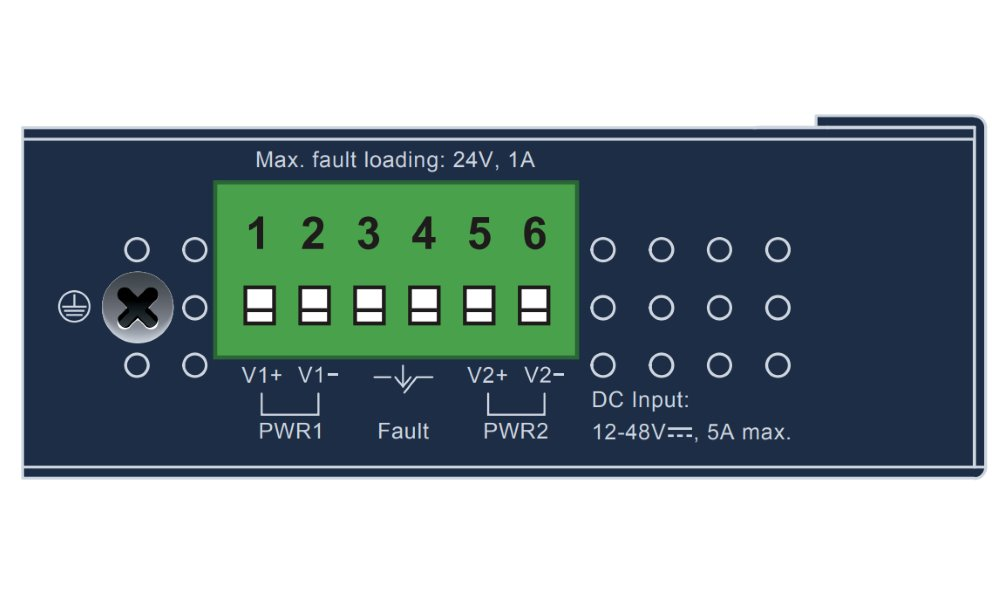Screen dimensions: 1000x600
Task: Click the 12-48V 5A max rating text
Action: (x=691, y=434)
